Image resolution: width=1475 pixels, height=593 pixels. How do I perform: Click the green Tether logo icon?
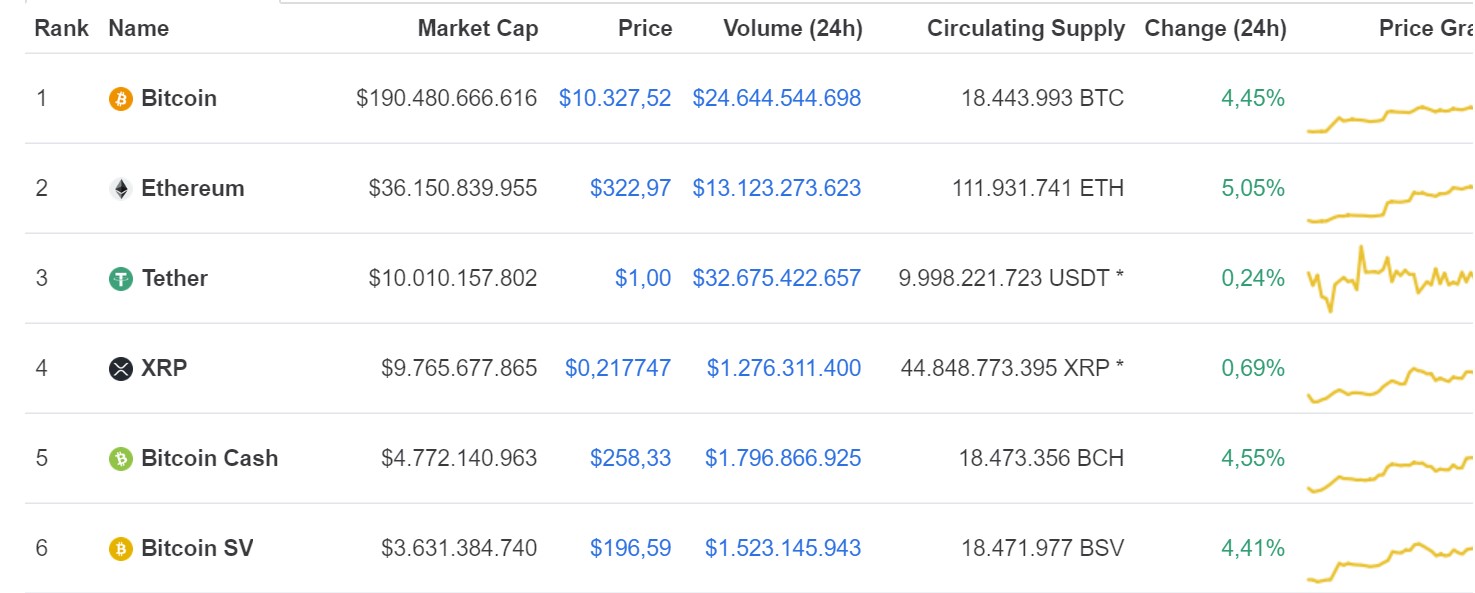coord(121,279)
